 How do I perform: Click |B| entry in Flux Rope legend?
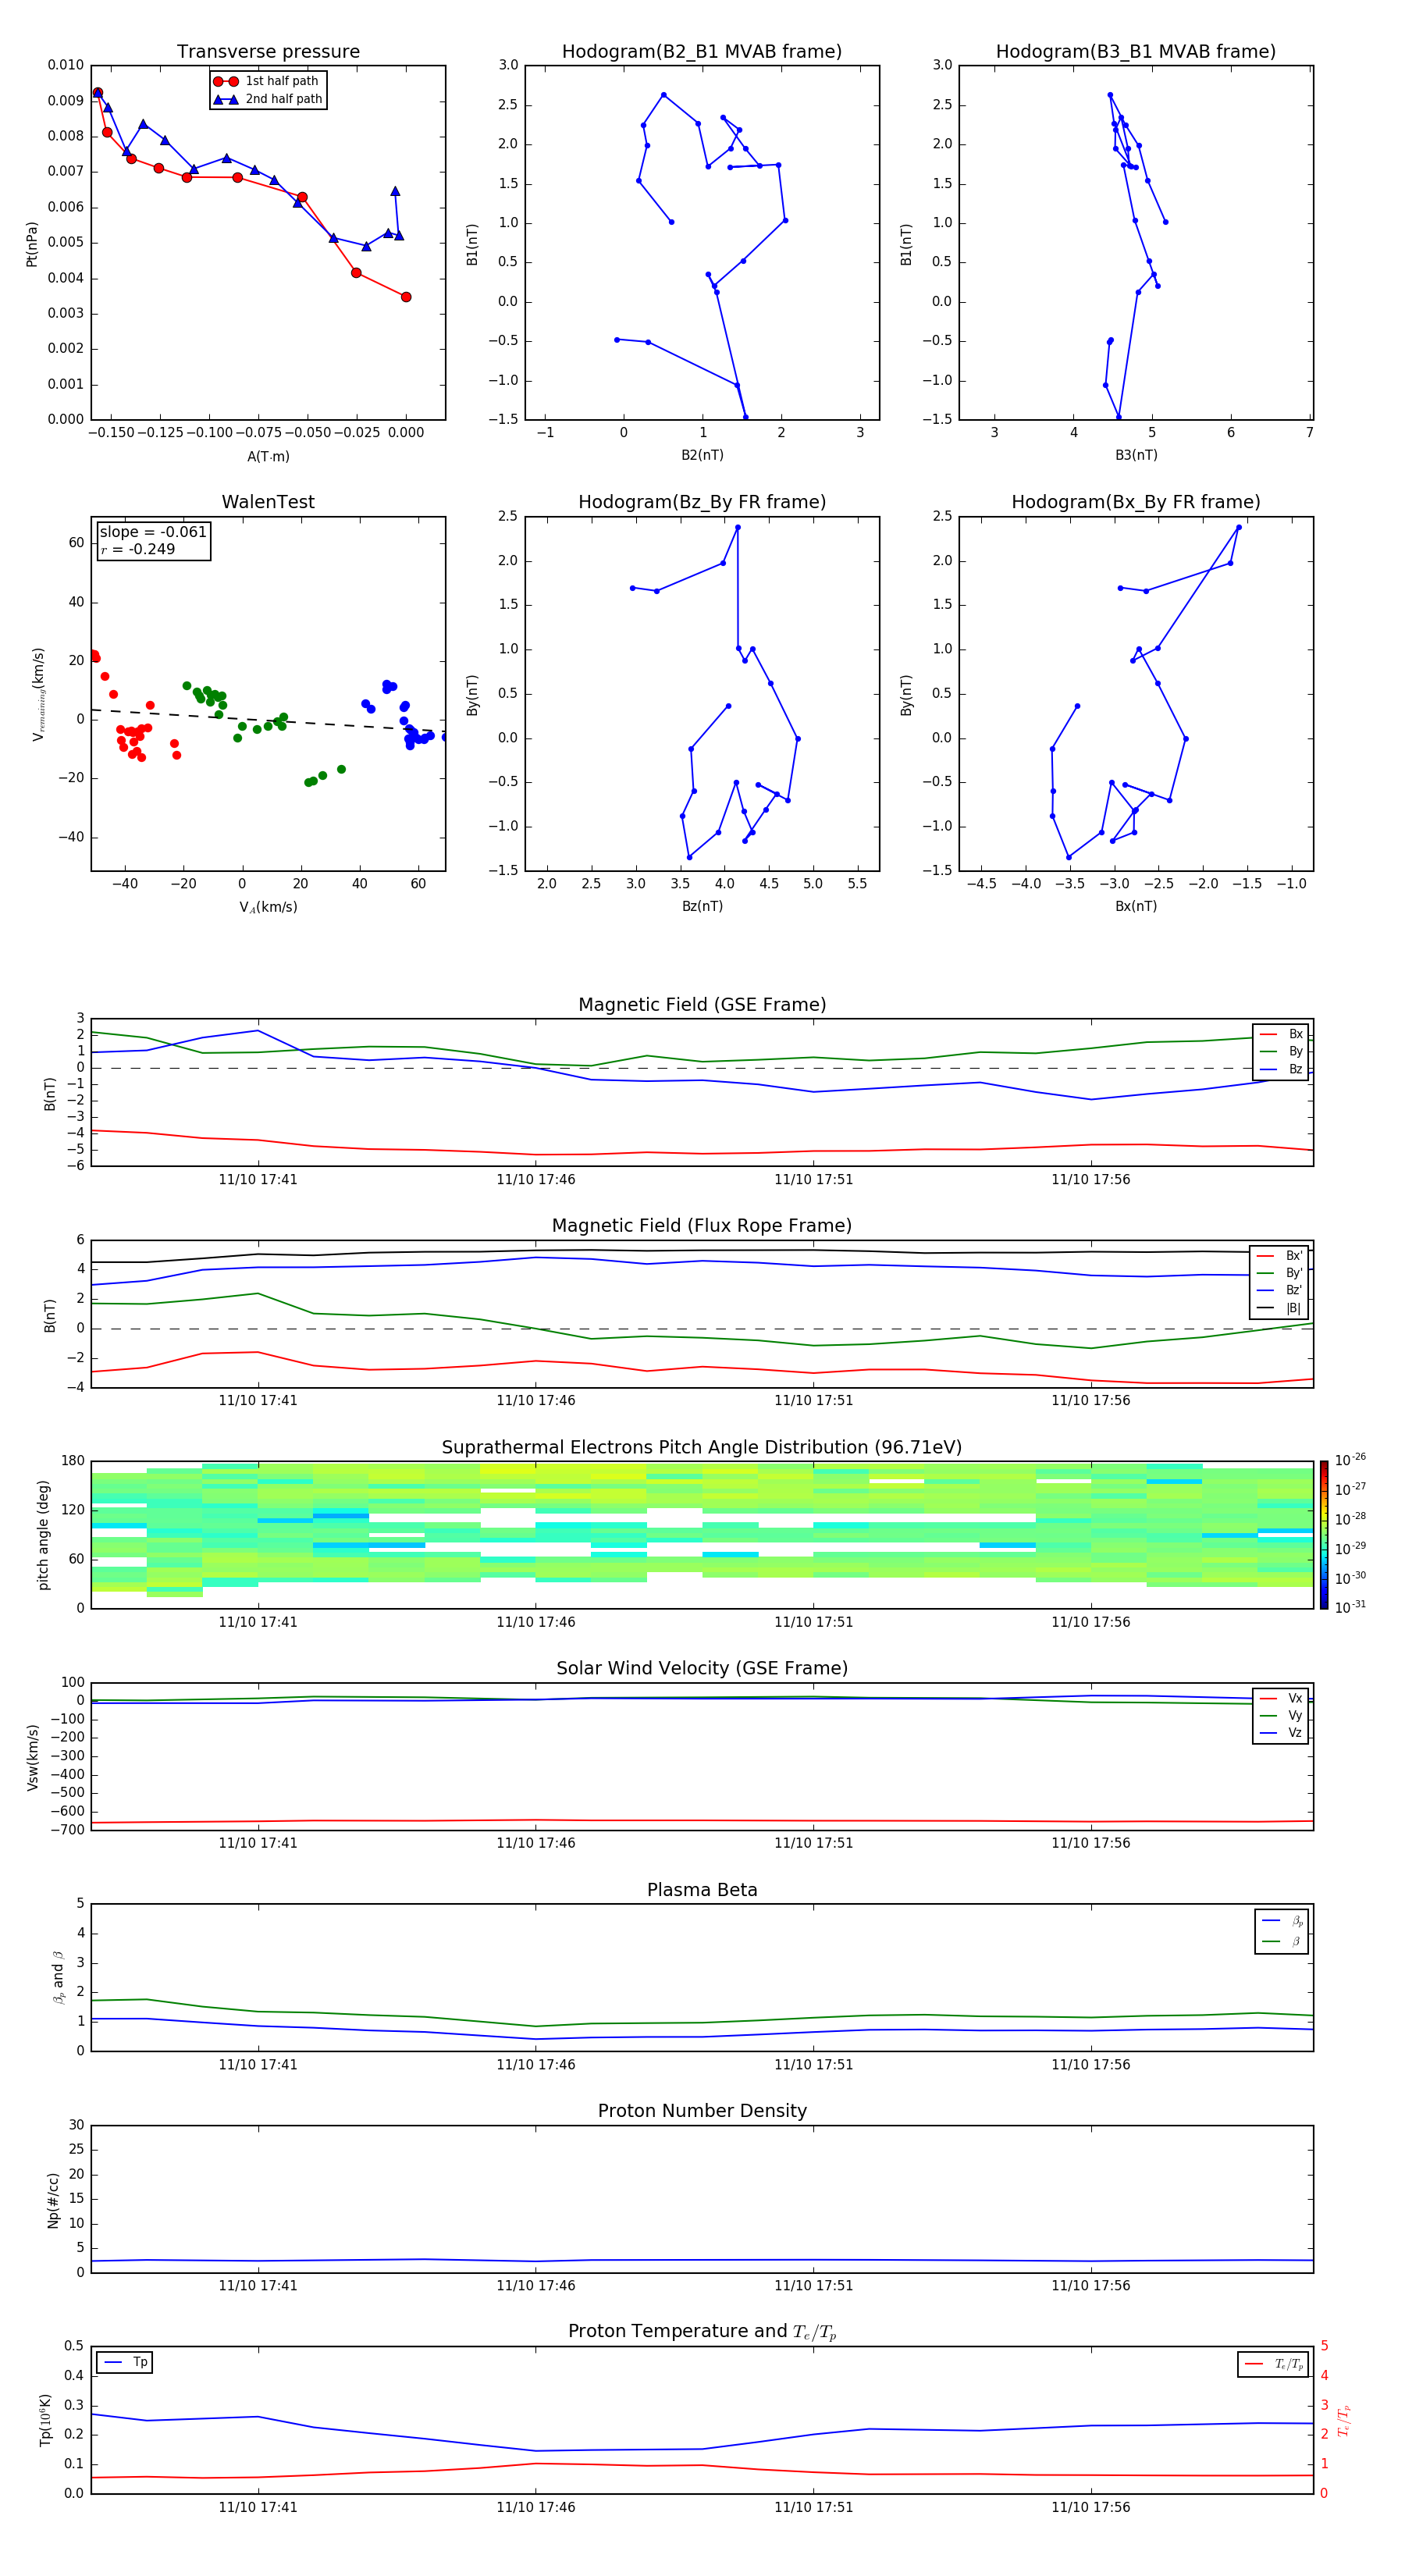coord(1280,1308)
